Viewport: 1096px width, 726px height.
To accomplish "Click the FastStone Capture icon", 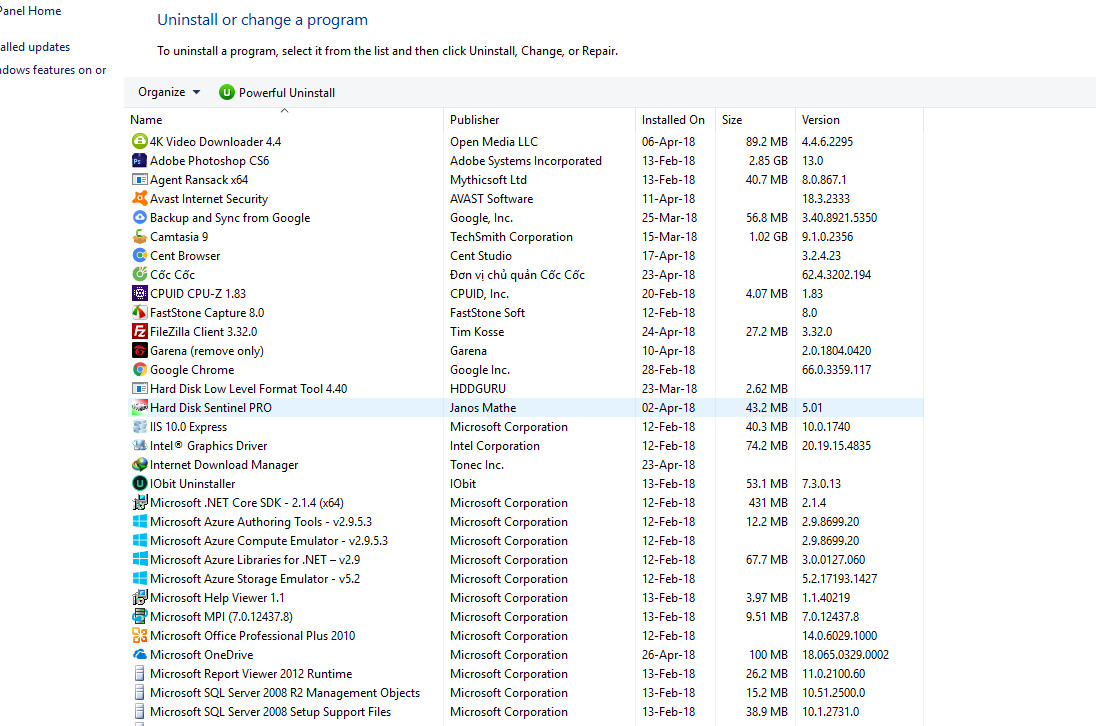I will [x=140, y=312].
